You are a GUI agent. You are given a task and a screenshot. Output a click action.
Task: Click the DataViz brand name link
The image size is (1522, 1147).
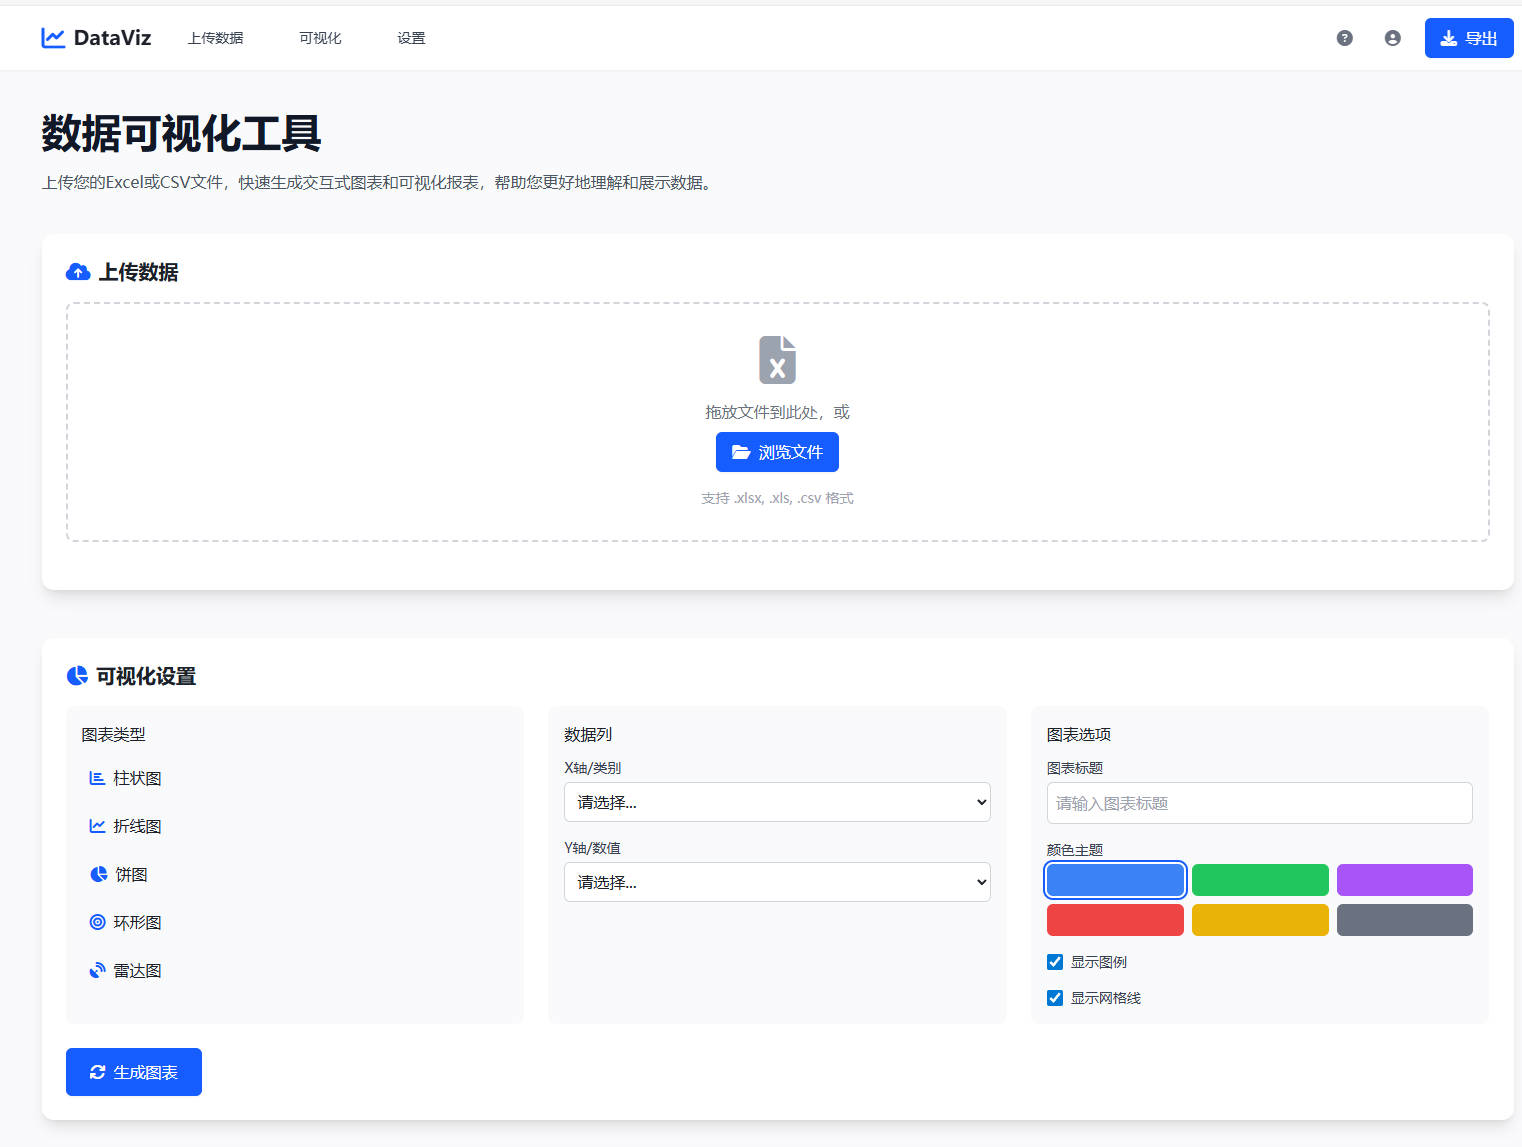(x=112, y=38)
